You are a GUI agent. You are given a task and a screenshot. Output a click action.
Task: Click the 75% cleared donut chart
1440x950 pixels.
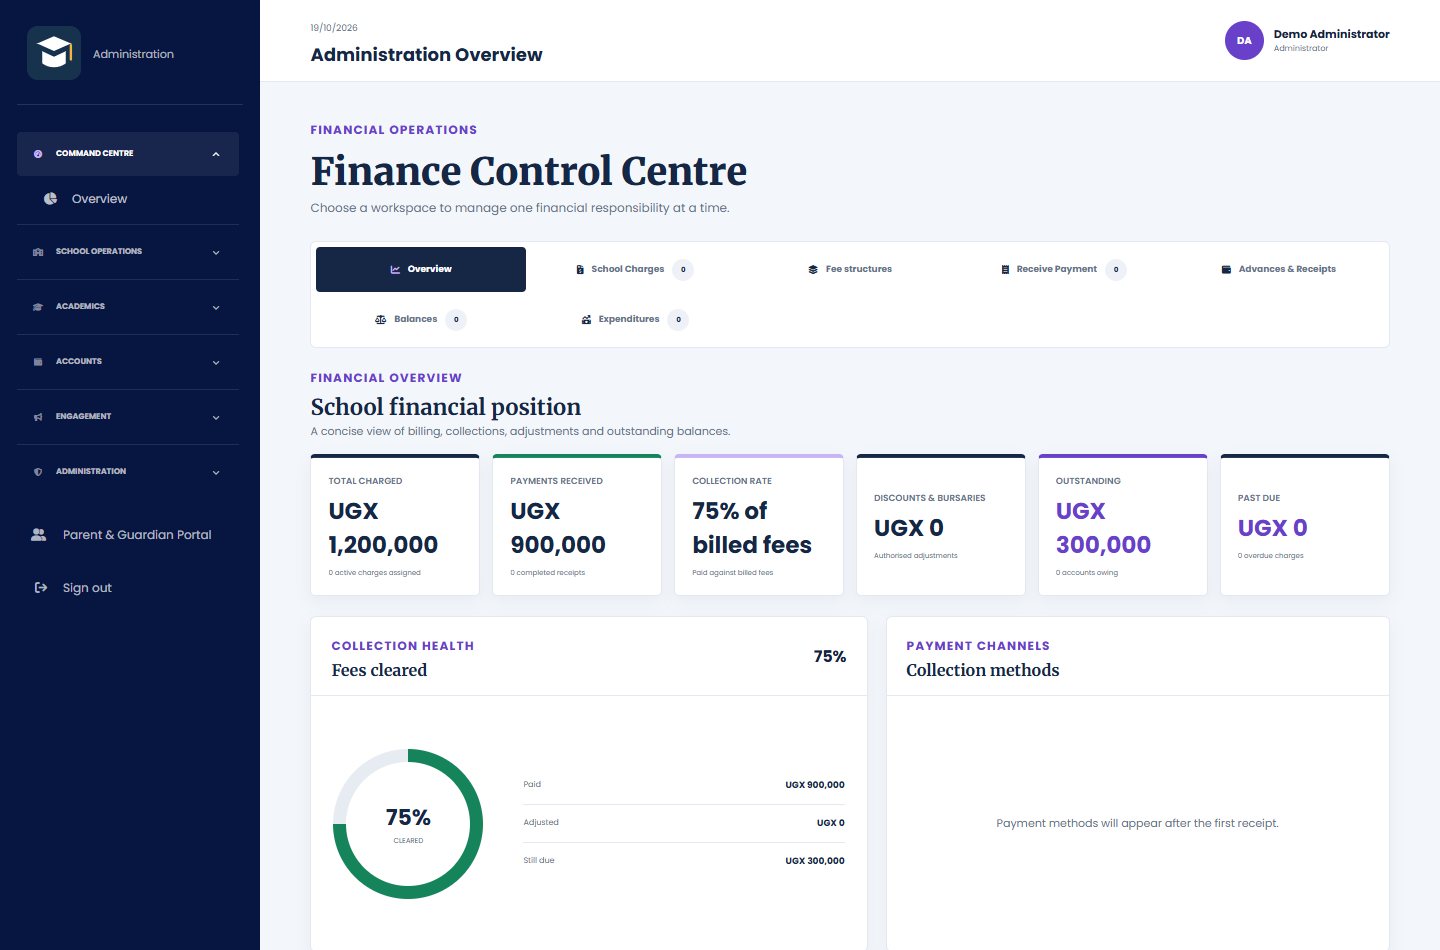click(x=408, y=824)
